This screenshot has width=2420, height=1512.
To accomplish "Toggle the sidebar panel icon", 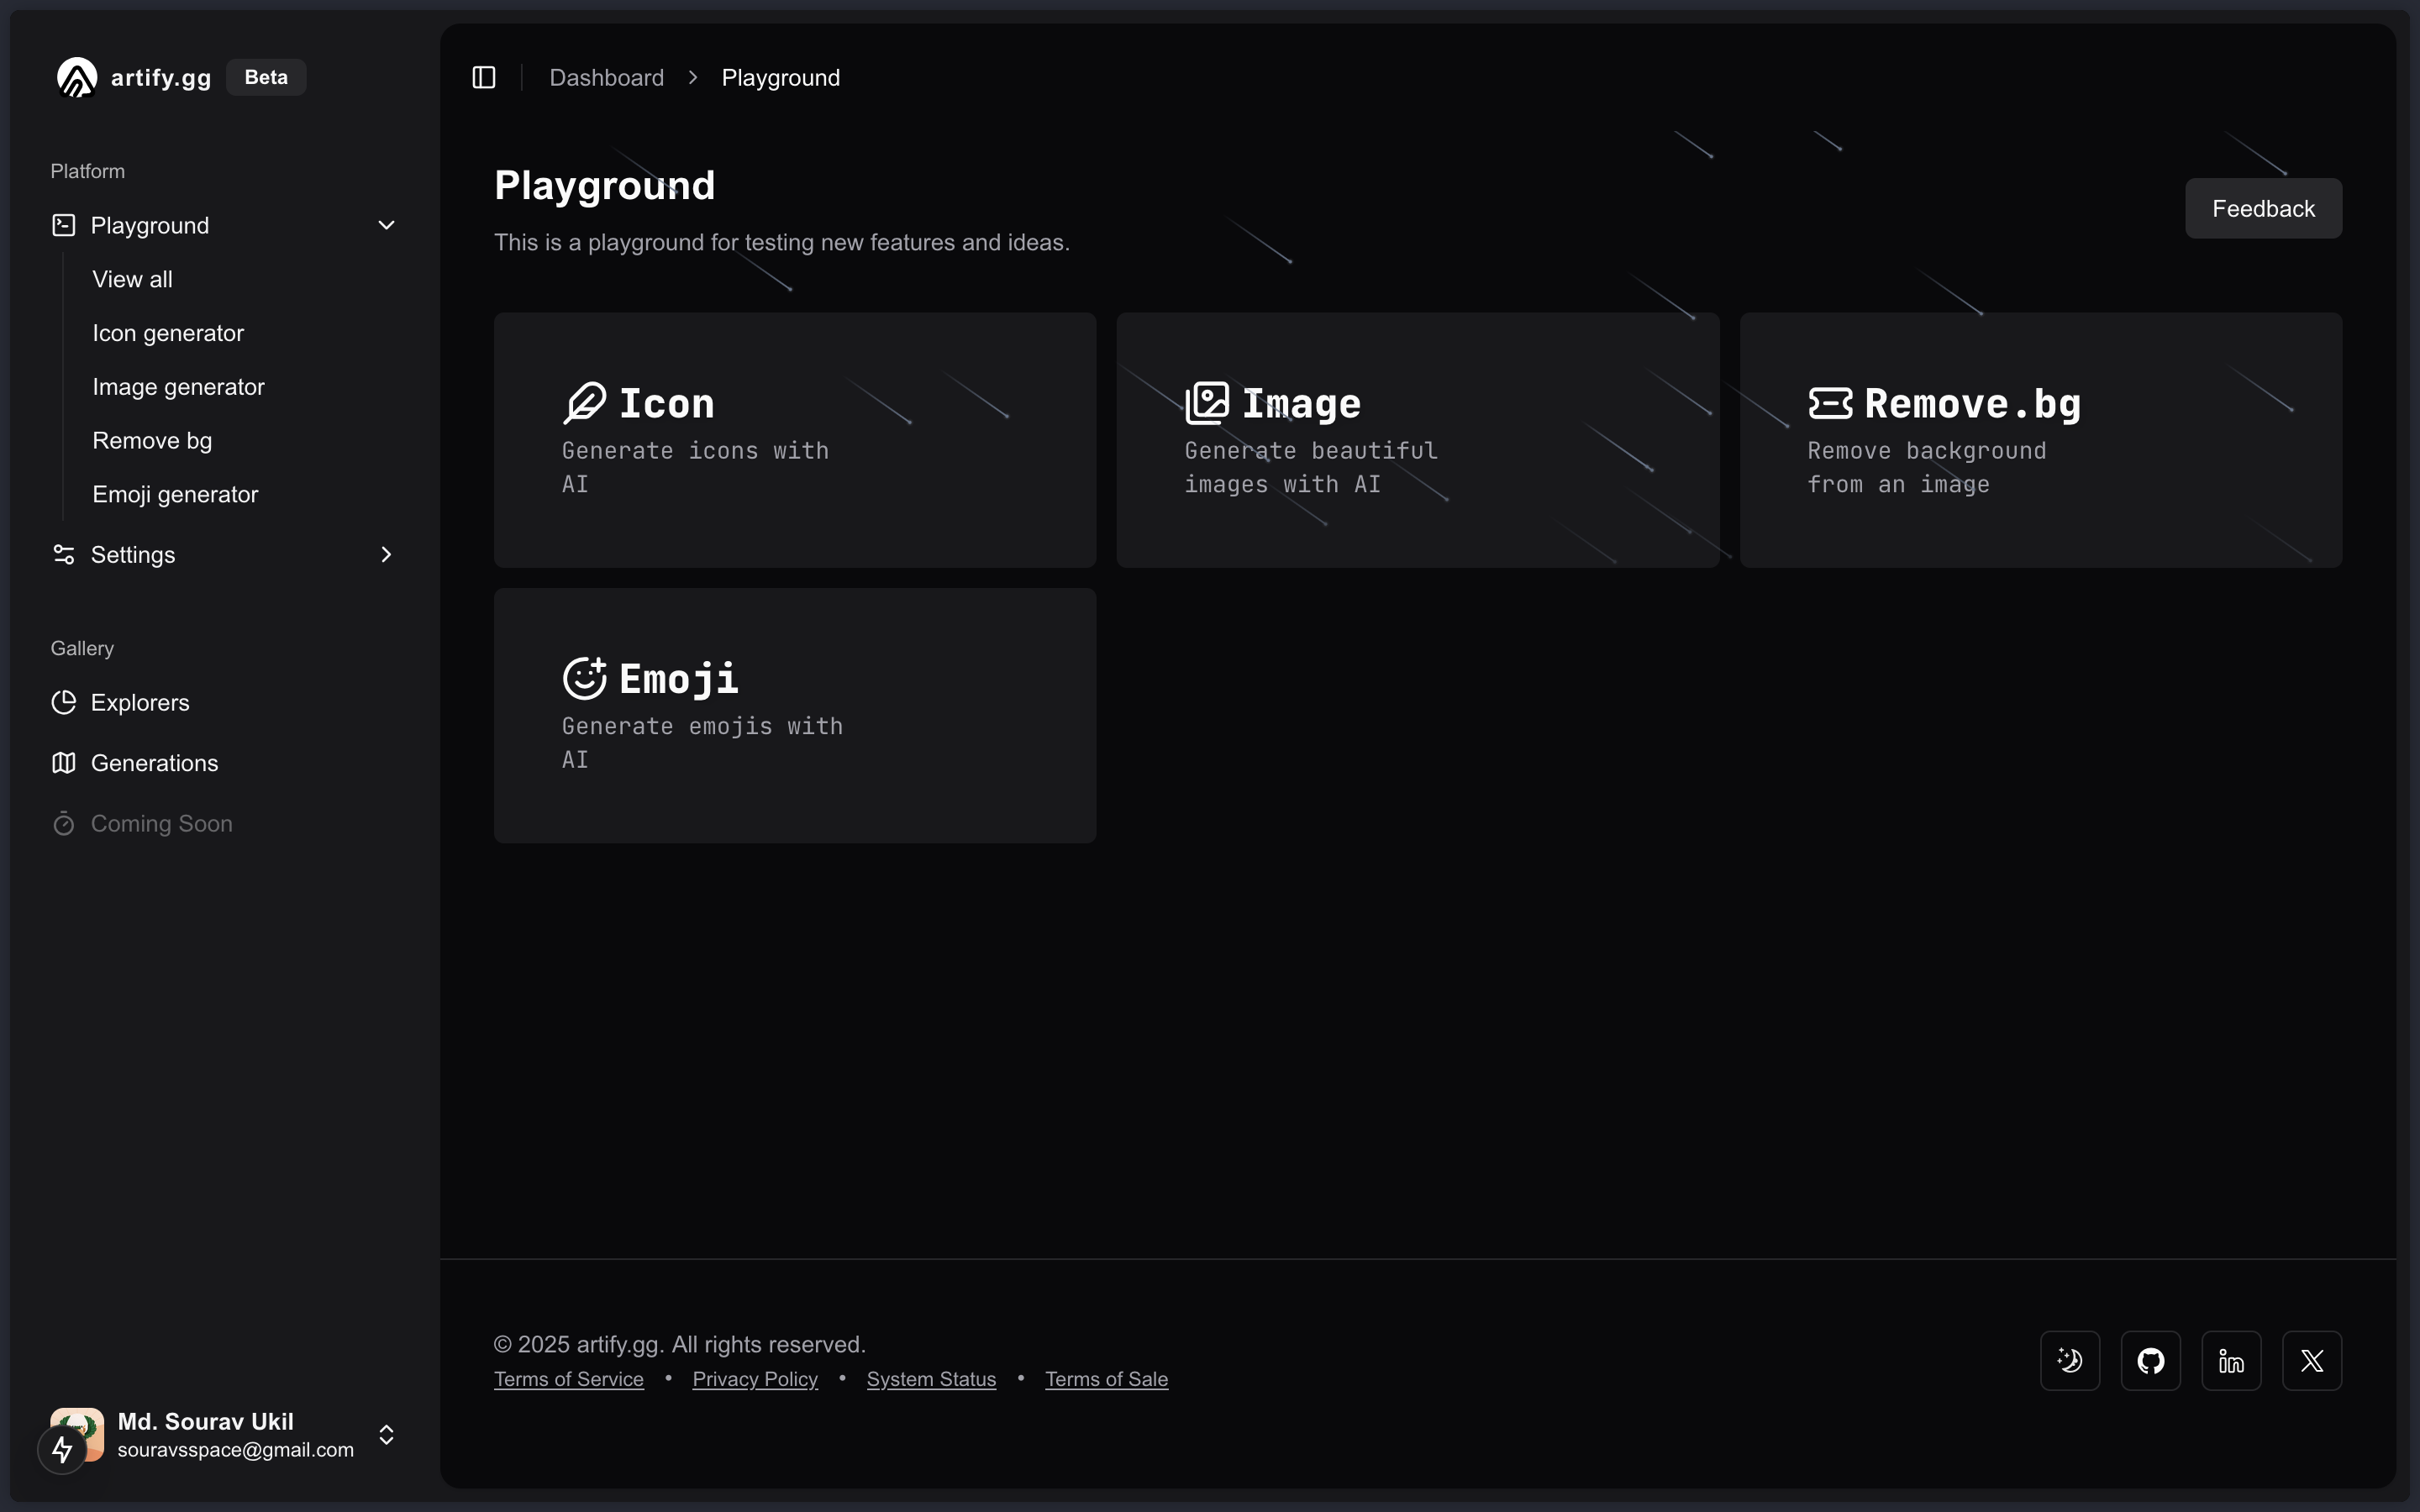I will point(484,77).
